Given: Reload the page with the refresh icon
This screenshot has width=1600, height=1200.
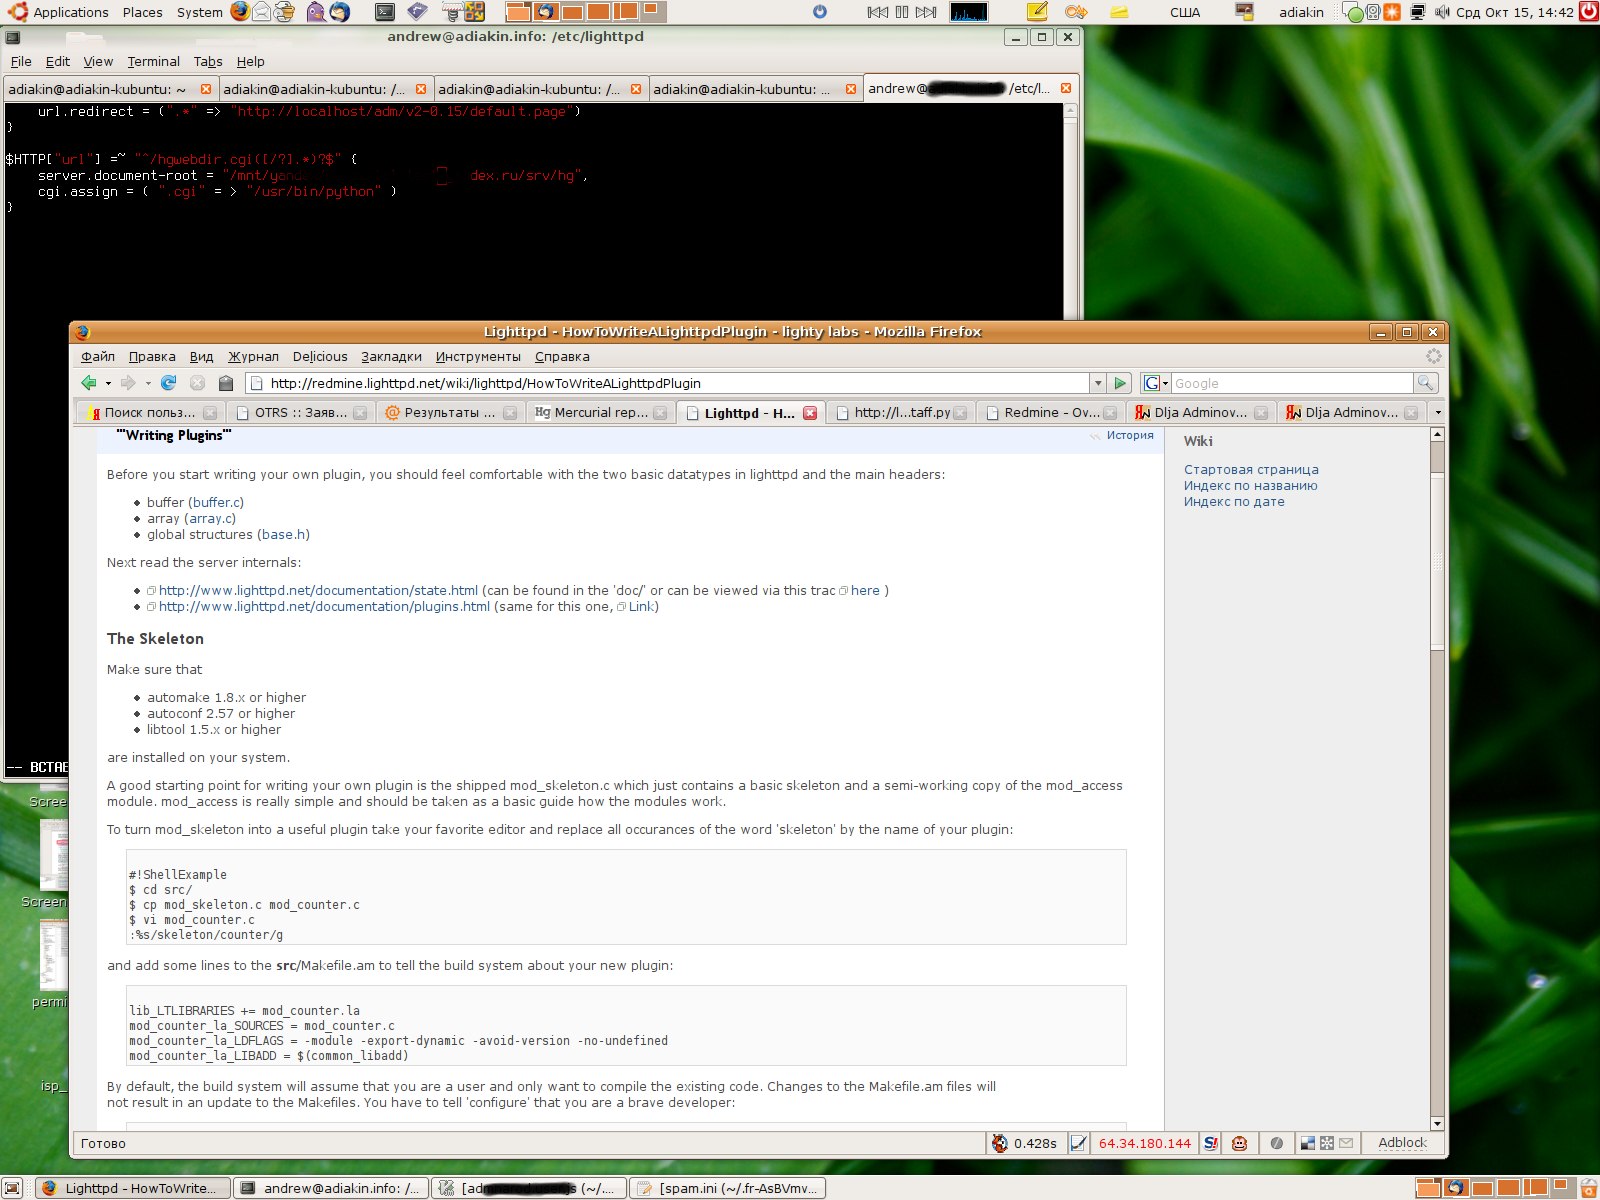Looking at the screenshot, I should [168, 383].
